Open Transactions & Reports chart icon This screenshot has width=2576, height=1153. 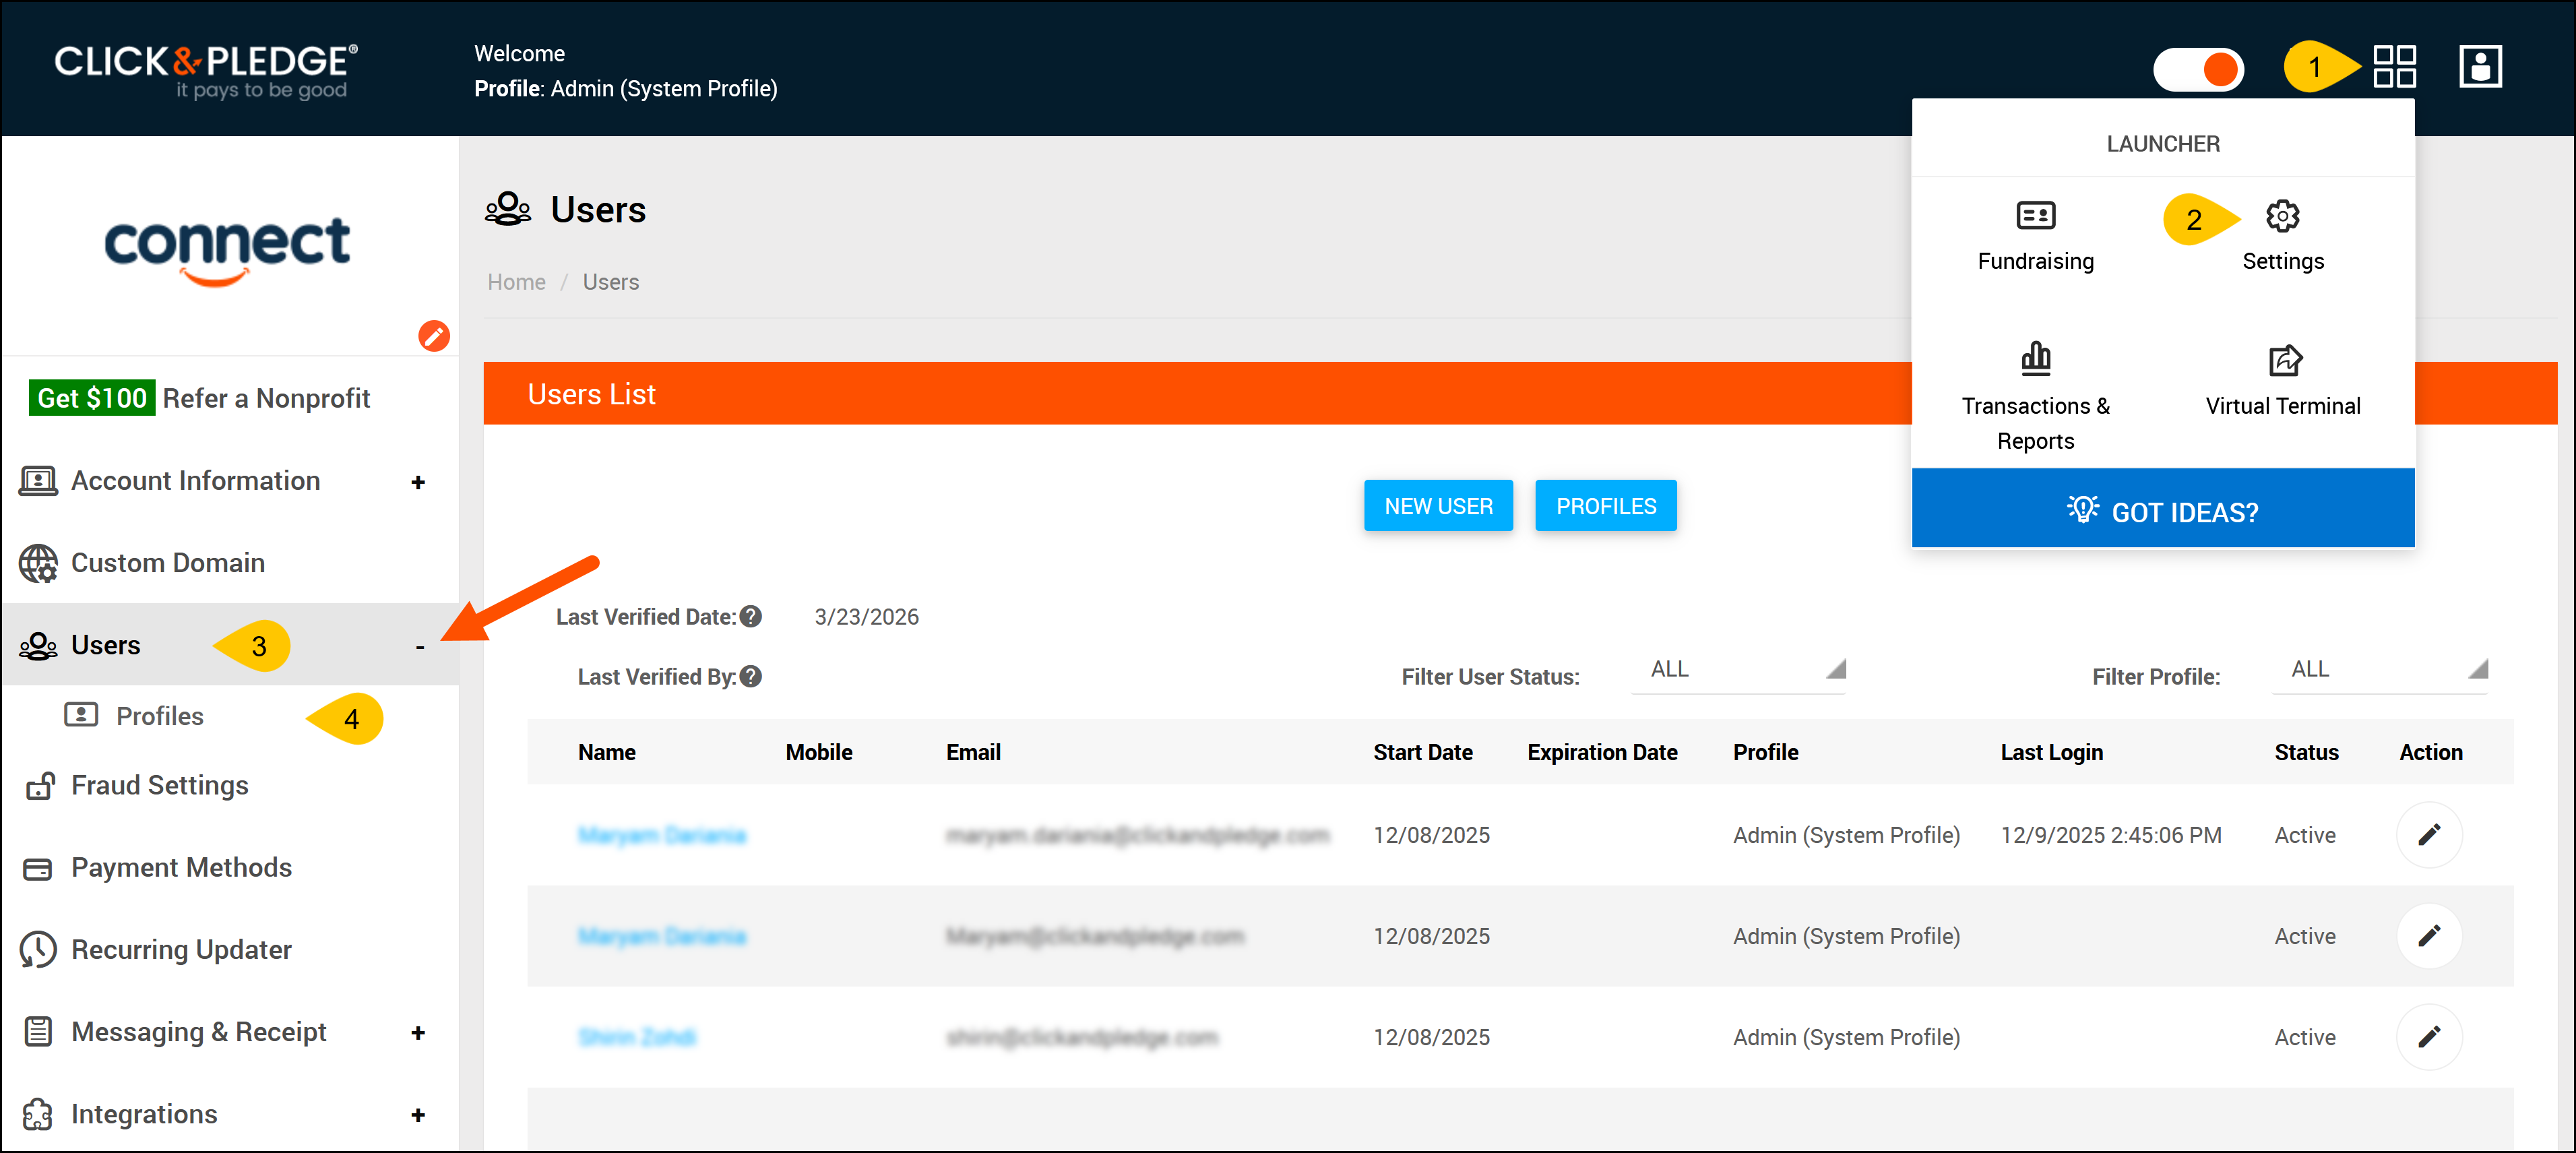[x=2035, y=358]
